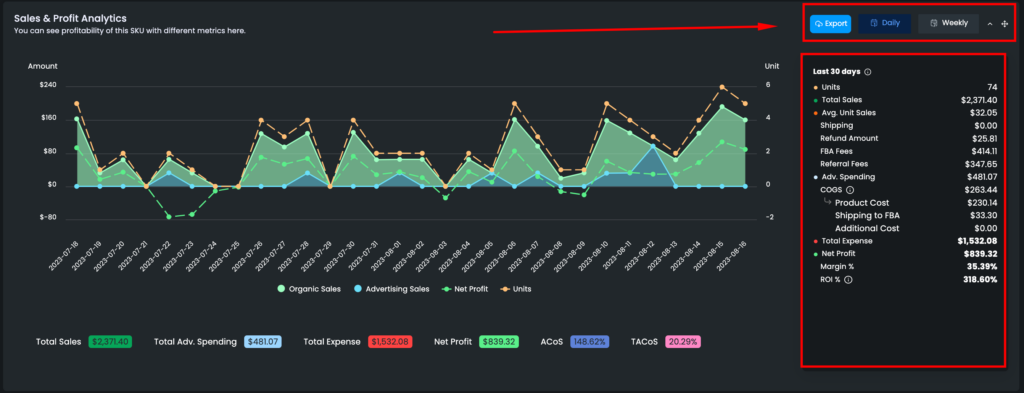Viewport: 1024px width, 393px height.
Task: Toggle the Organic Sales legend series
Action: (309, 289)
